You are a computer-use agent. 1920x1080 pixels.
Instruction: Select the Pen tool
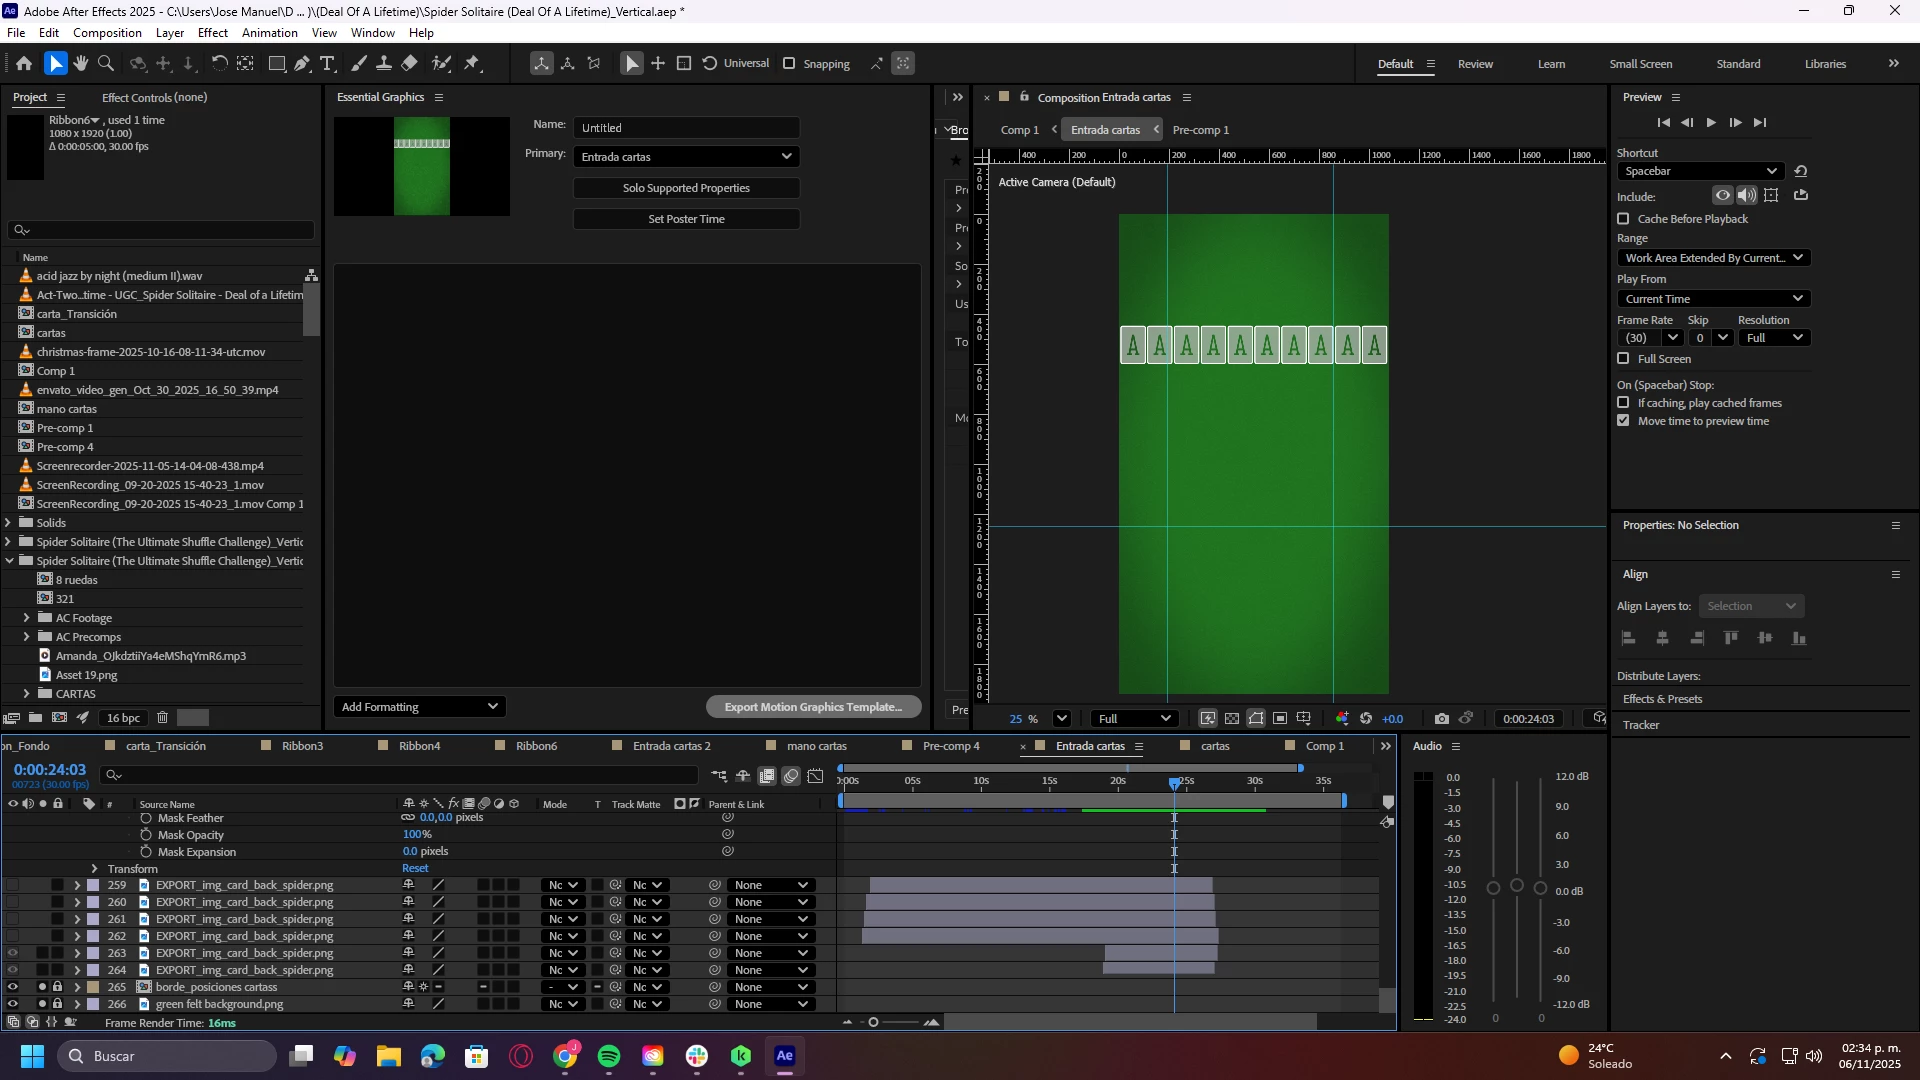pyautogui.click(x=302, y=63)
